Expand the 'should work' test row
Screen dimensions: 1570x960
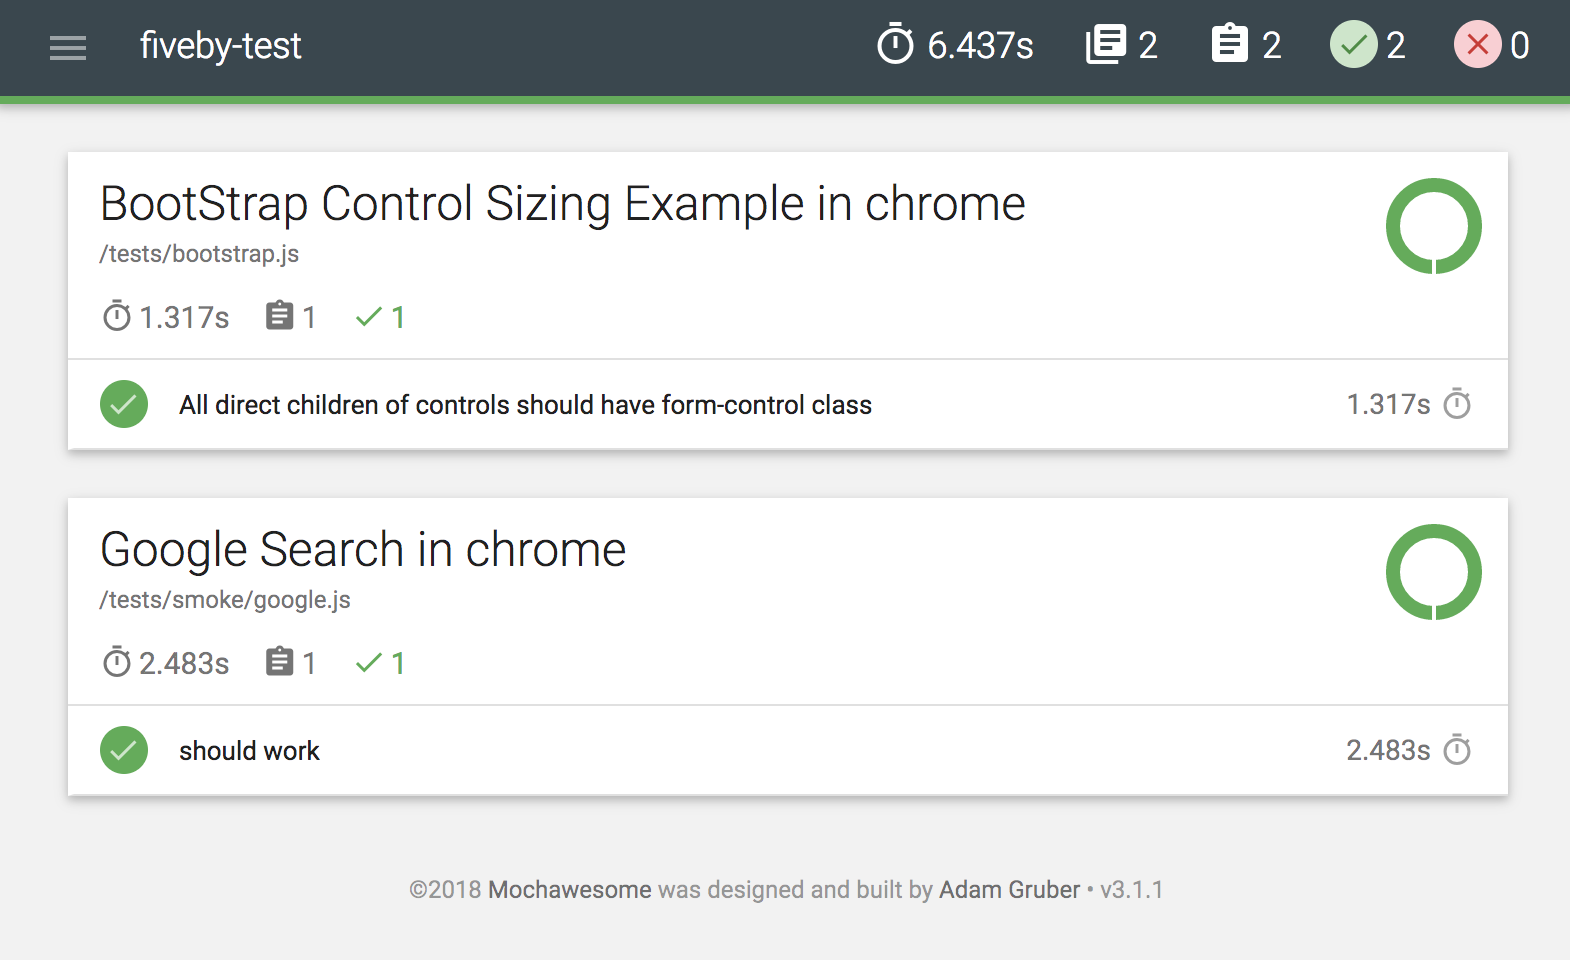coord(788,750)
